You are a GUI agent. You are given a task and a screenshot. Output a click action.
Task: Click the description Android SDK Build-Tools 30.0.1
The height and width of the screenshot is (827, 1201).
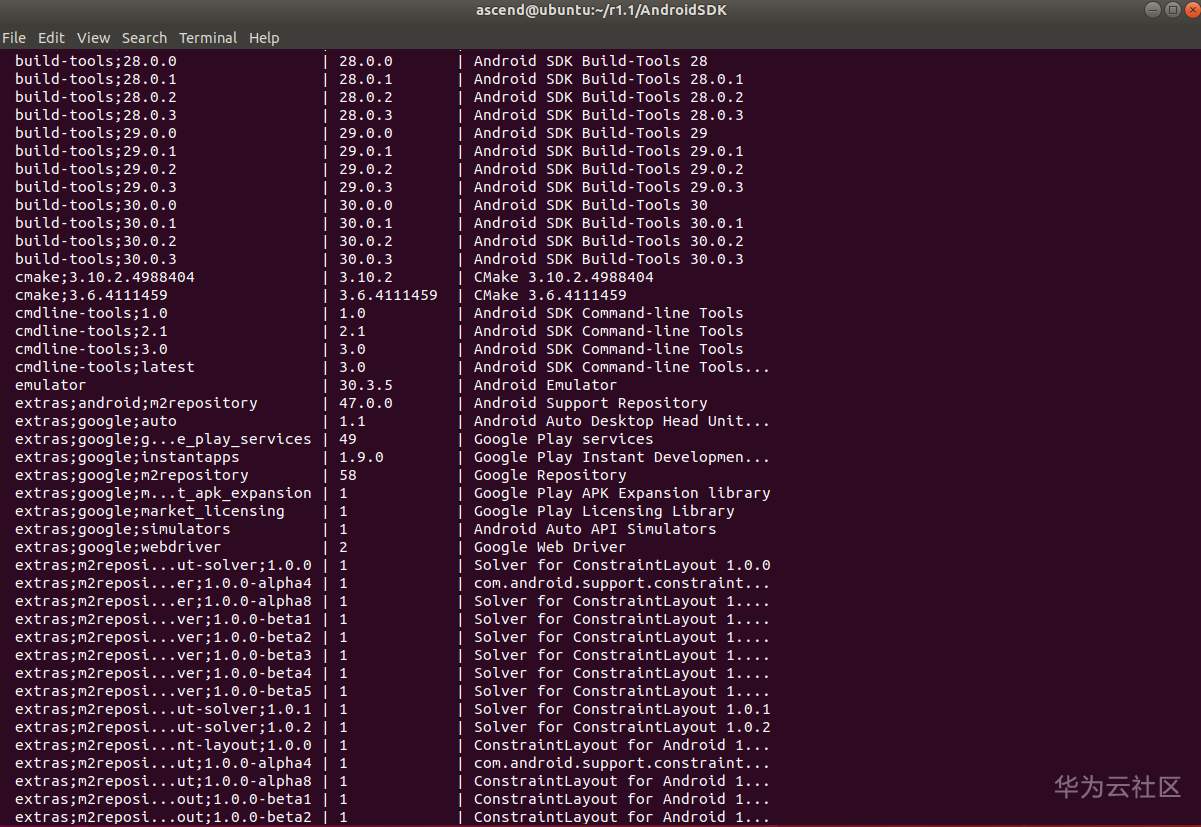pos(608,223)
